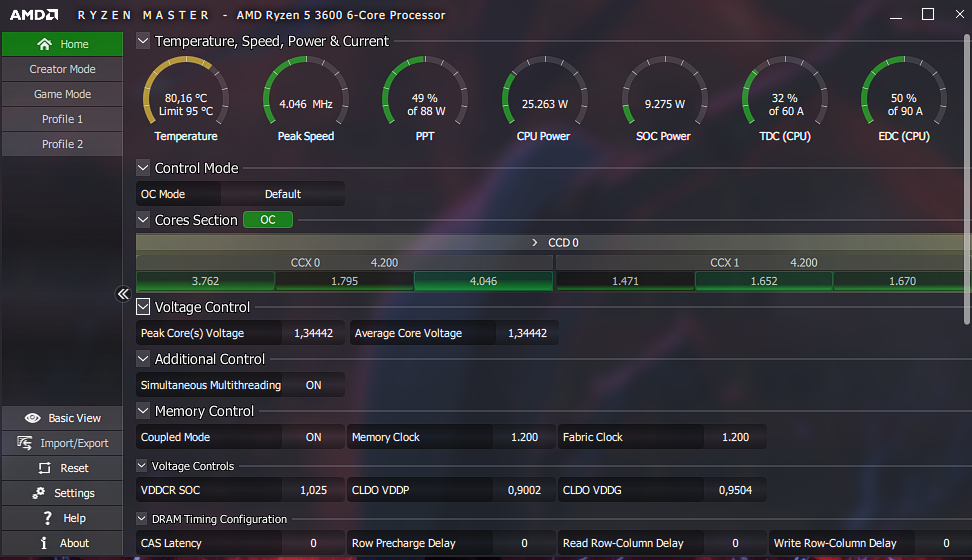
Task: Collapse the DRAM Timing Configuration subsection
Action: [141, 518]
